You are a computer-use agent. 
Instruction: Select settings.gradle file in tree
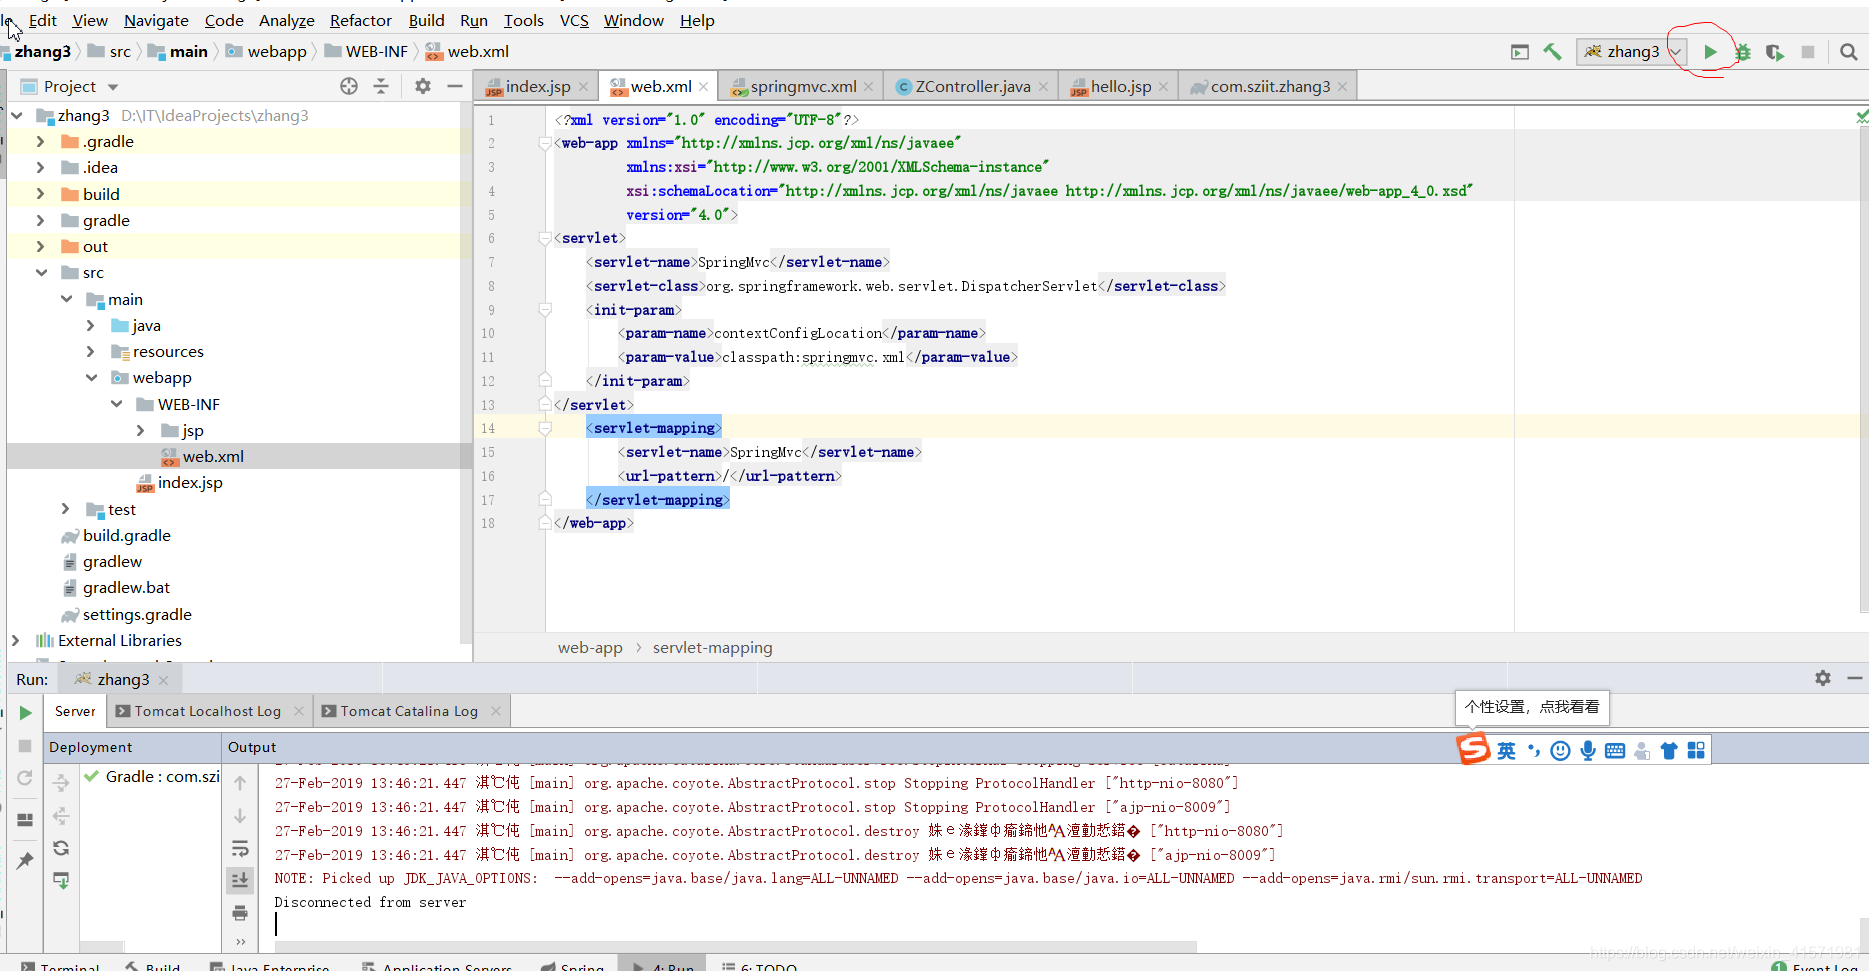click(x=137, y=615)
